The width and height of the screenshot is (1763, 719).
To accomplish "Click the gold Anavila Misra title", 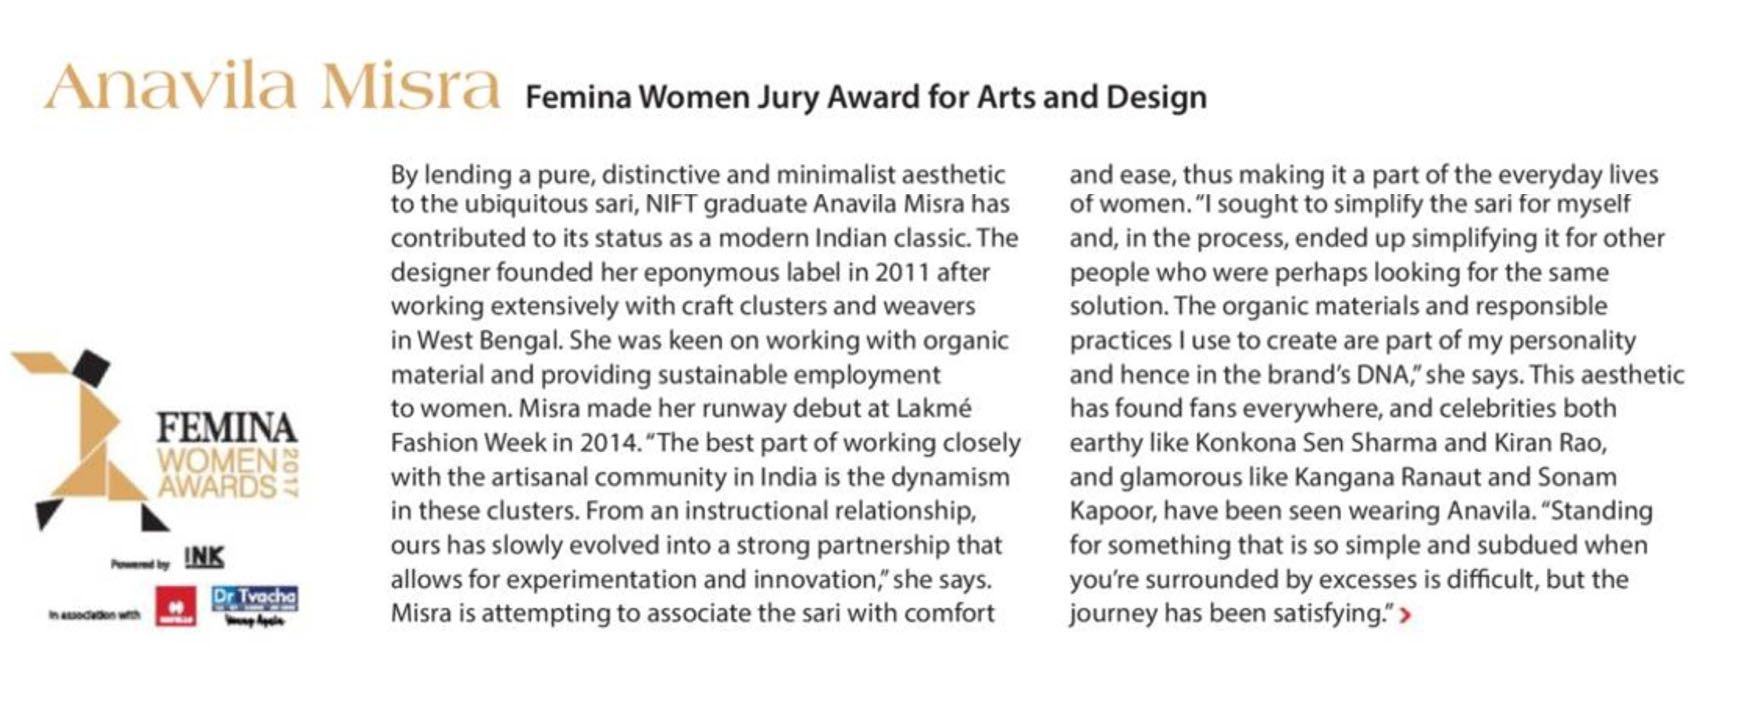I will click(x=271, y=88).
